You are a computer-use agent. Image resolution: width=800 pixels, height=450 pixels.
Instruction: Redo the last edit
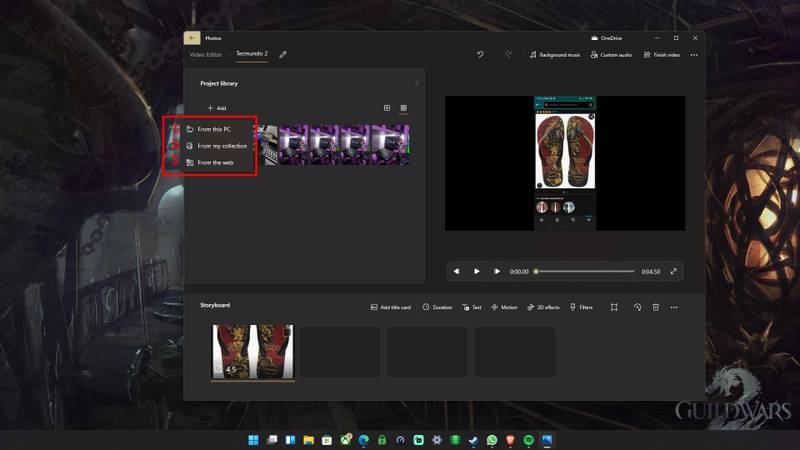pos(508,55)
